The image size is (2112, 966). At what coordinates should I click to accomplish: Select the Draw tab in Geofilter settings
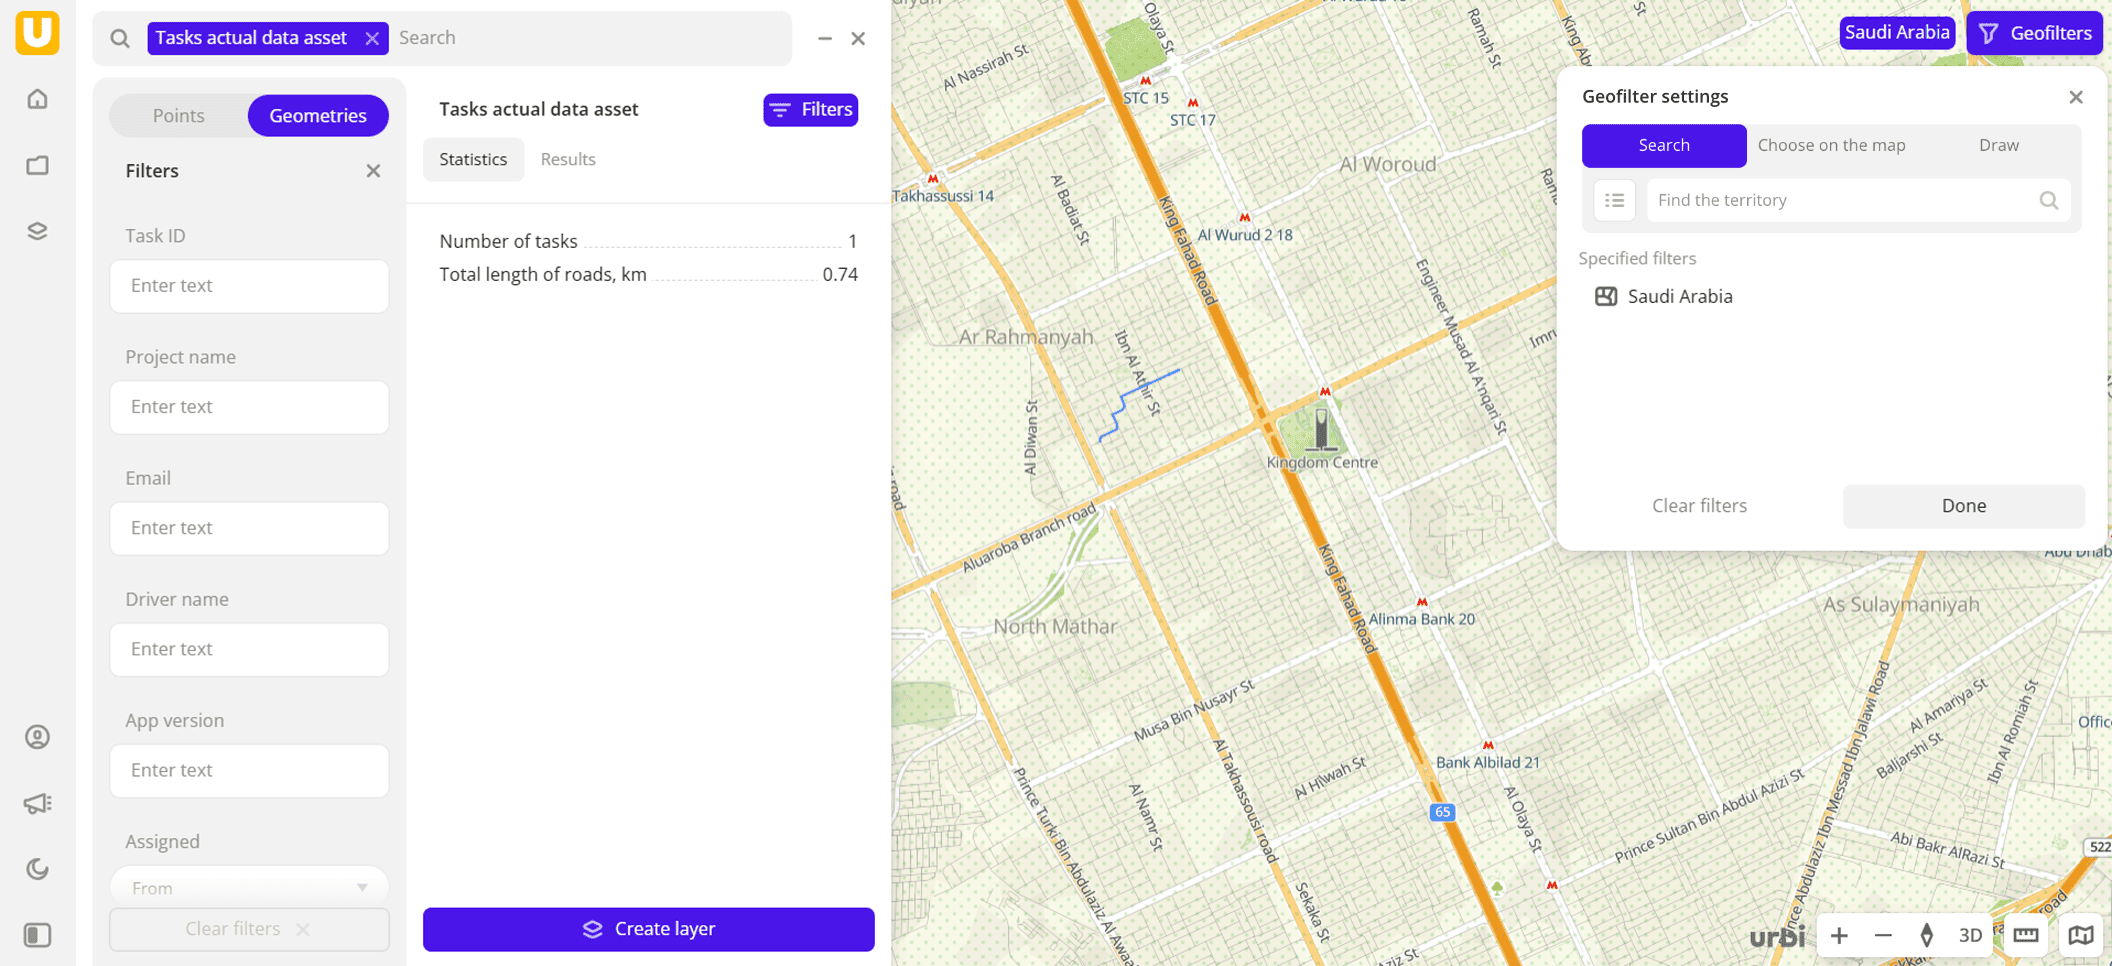1998,145
